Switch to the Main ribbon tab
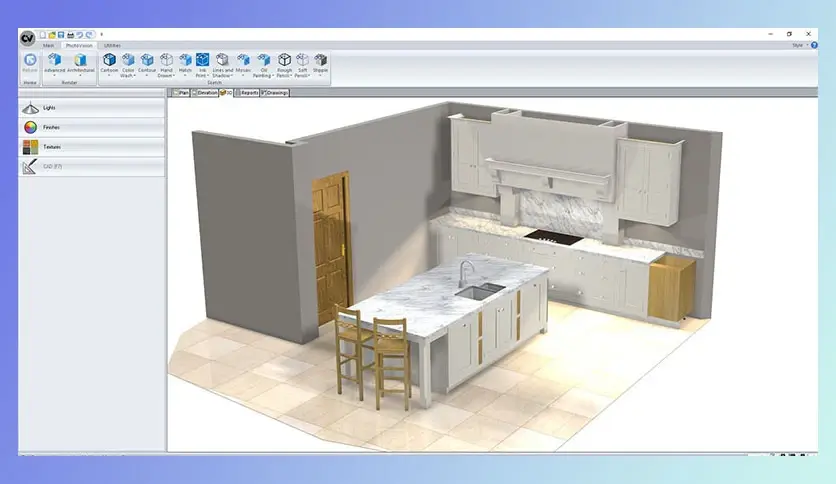836x484 pixels. [47, 45]
